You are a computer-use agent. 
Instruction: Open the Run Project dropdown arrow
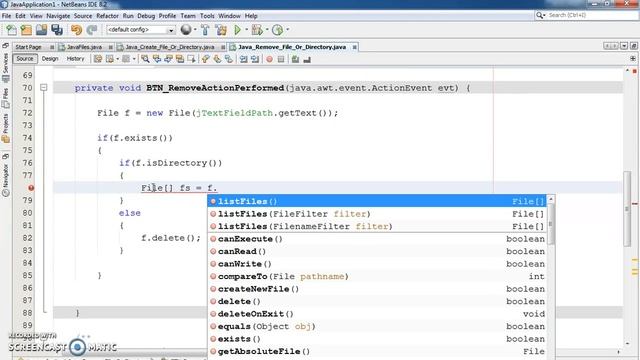246,29
